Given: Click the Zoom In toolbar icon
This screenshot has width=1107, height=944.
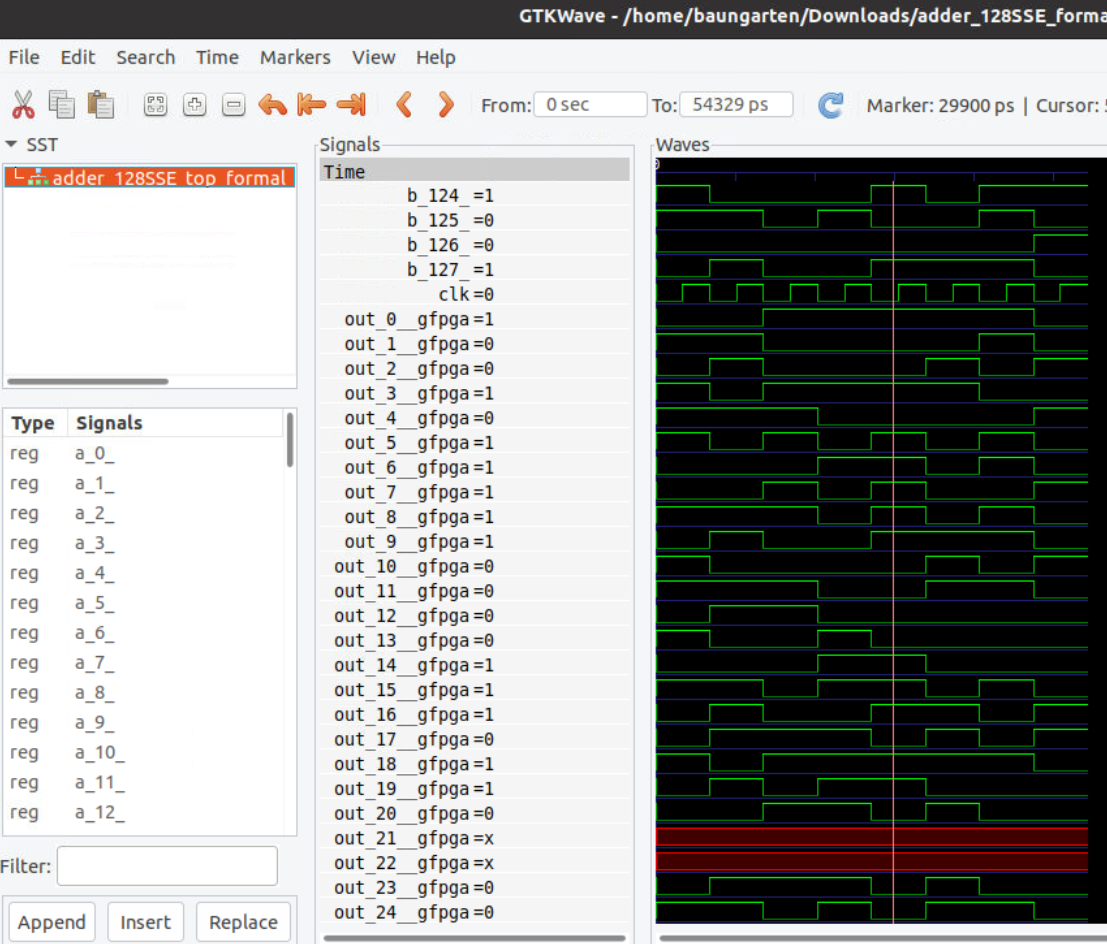Looking at the screenshot, I should pyautogui.click(x=194, y=105).
